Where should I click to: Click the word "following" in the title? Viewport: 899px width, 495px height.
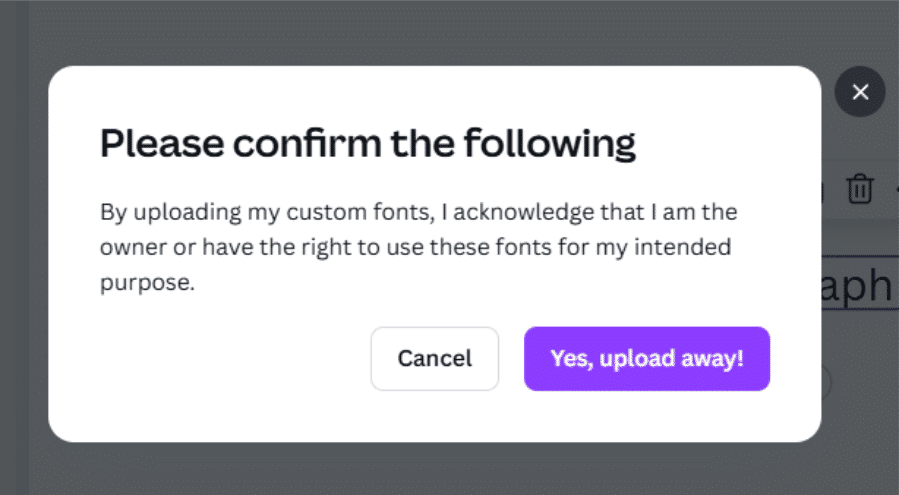coord(548,144)
